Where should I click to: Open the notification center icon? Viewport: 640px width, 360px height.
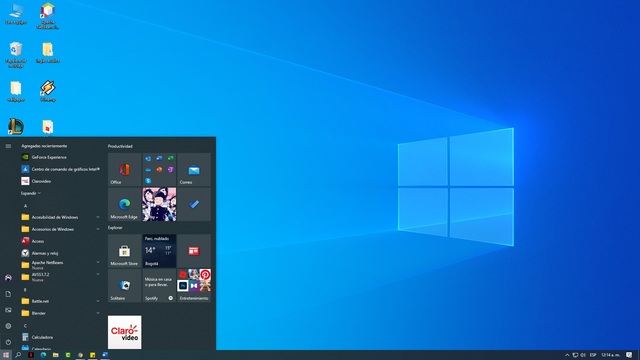[x=629, y=355]
